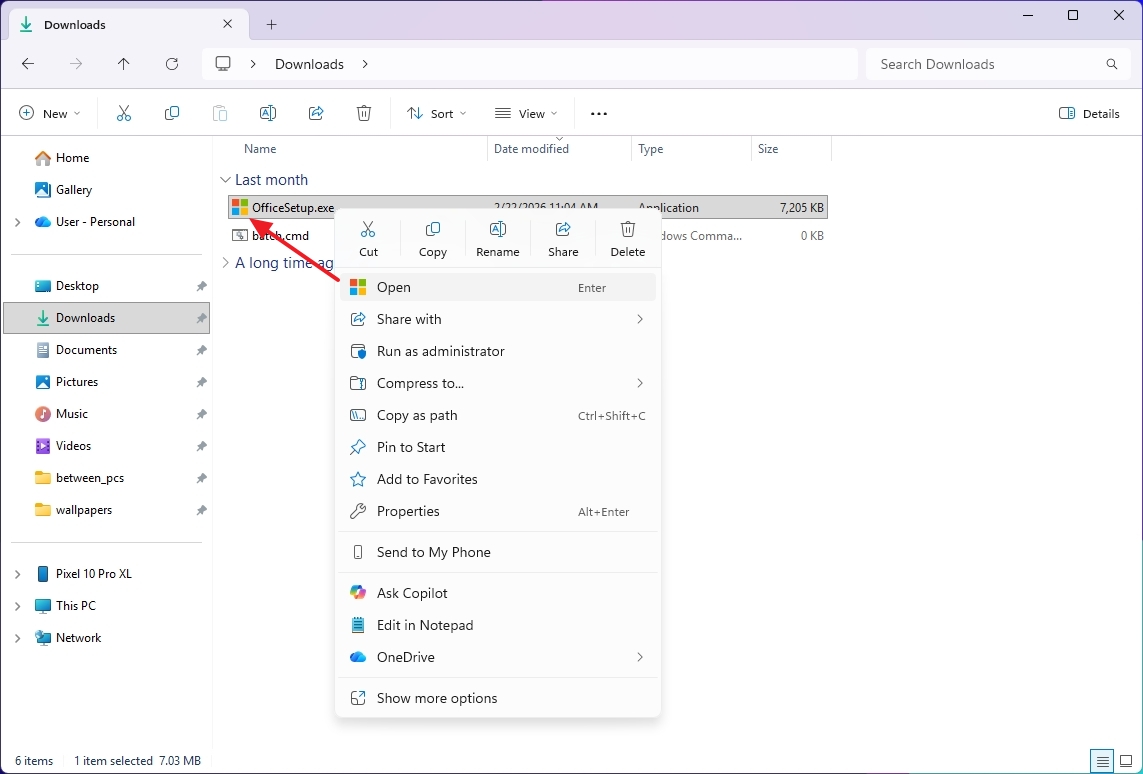The height and width of the screenshot is (774, 1143).
Task: Rename the file via the toolbar Rename icon
Action: pyautogui.click(x=267, y=112)
